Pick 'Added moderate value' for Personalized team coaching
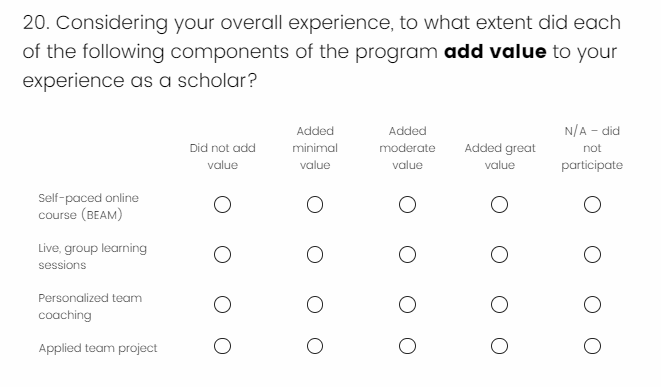The width and height of the screenshot is (661, 387). 407,304
